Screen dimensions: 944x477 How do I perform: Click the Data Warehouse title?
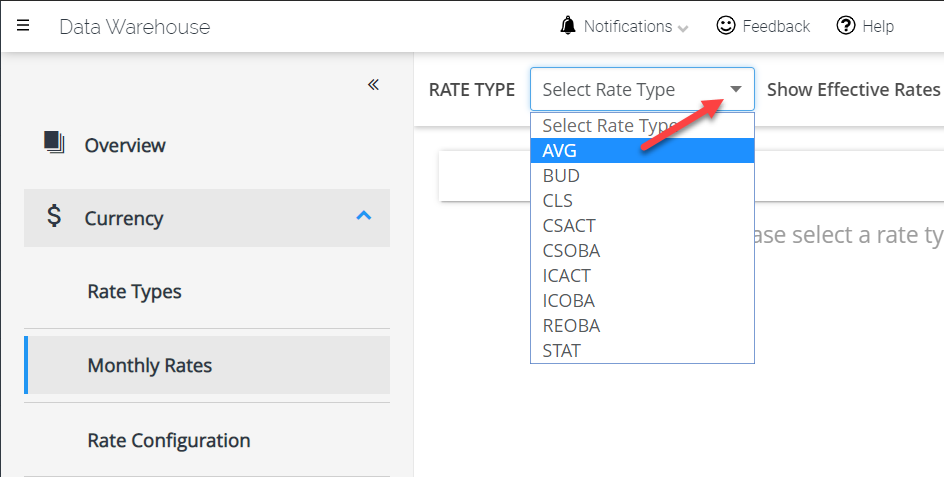135,27
